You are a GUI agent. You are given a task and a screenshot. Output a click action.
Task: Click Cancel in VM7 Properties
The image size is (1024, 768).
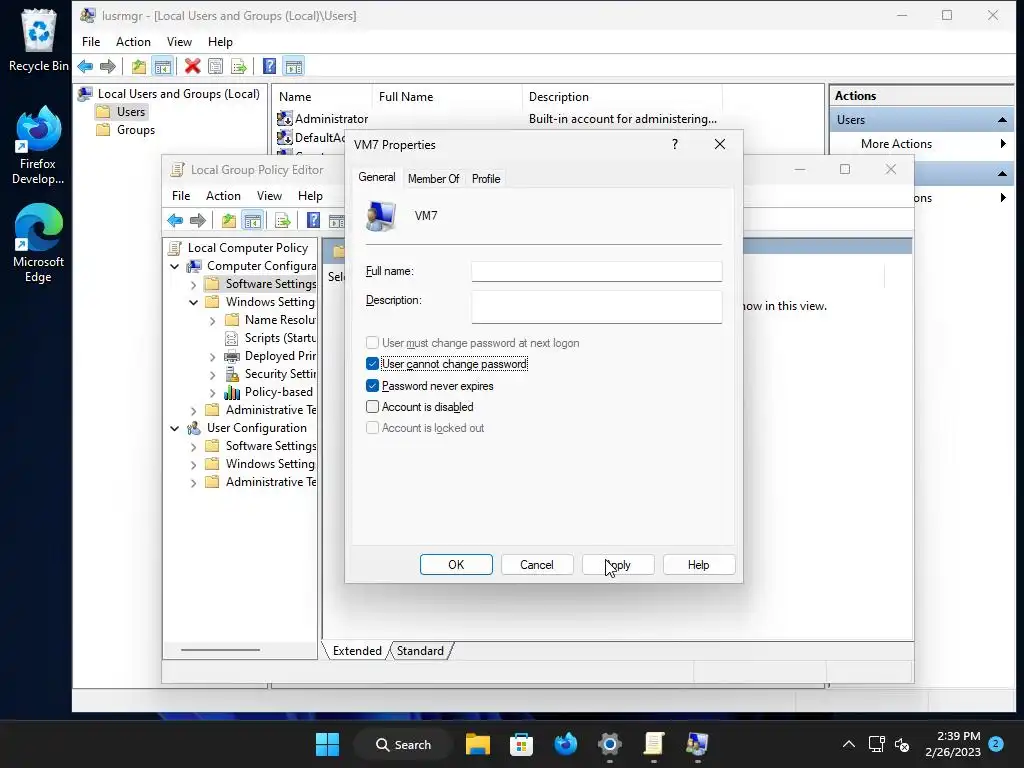click(x=537, y=565)
